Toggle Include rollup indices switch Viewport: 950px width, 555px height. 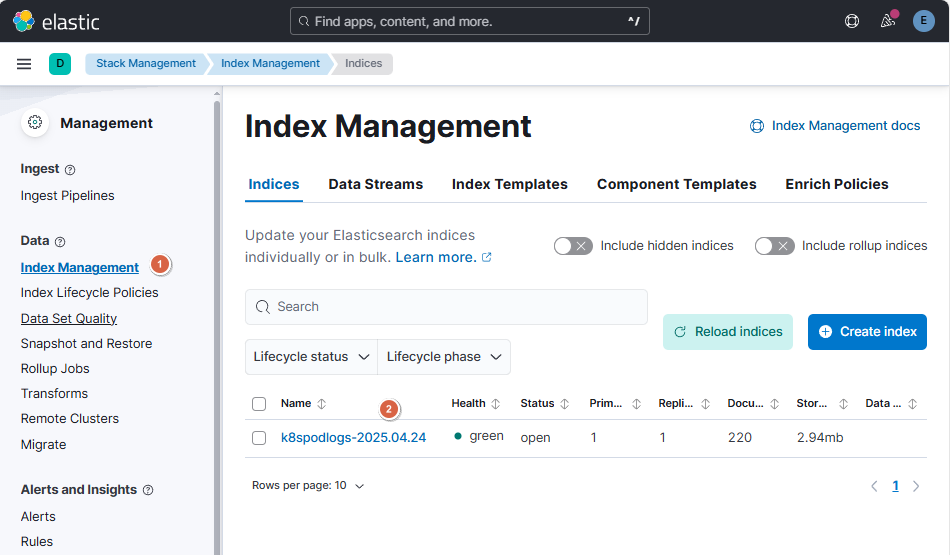click(x=774, y=246)
